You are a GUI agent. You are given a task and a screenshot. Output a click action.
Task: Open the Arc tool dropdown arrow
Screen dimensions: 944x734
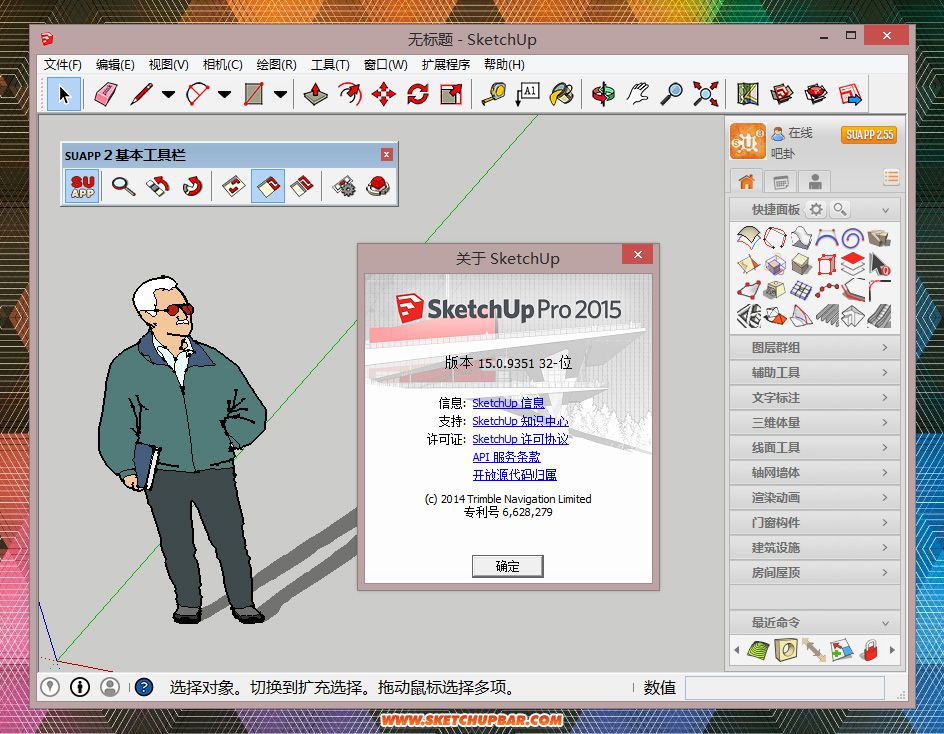[x=225, y=94]
